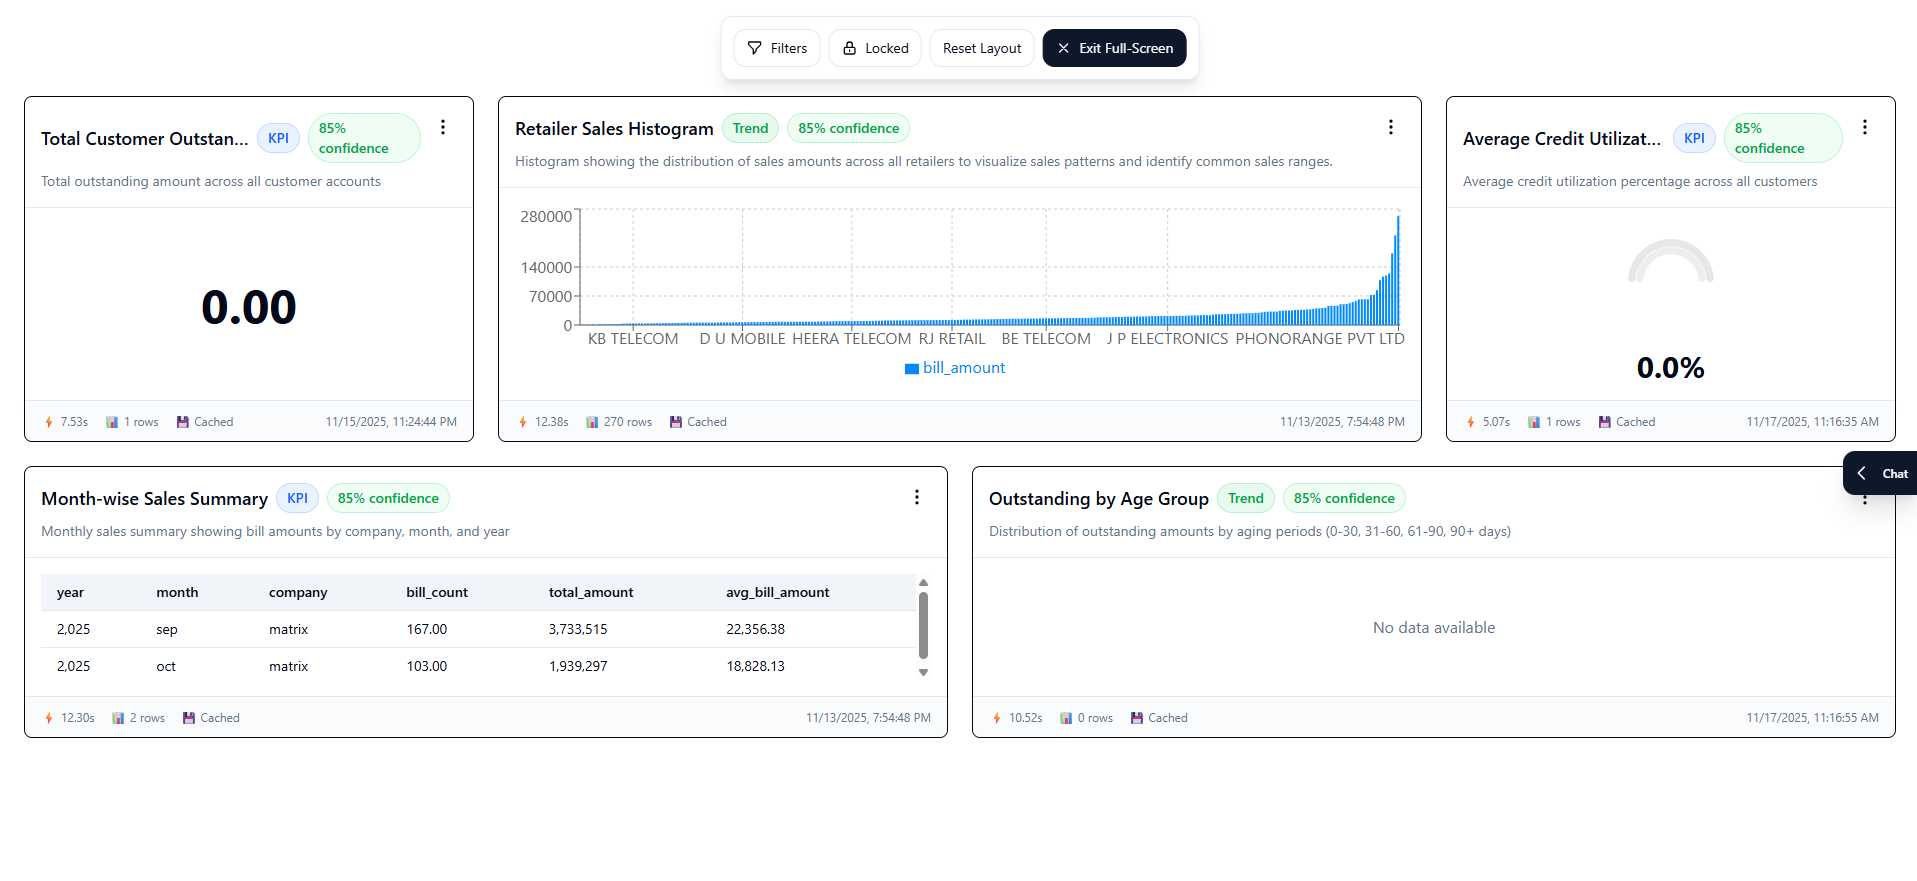Click KPI badge on Month-wise Sales Summary
This screenshot has height=881, width=1917.
[297, 498]
